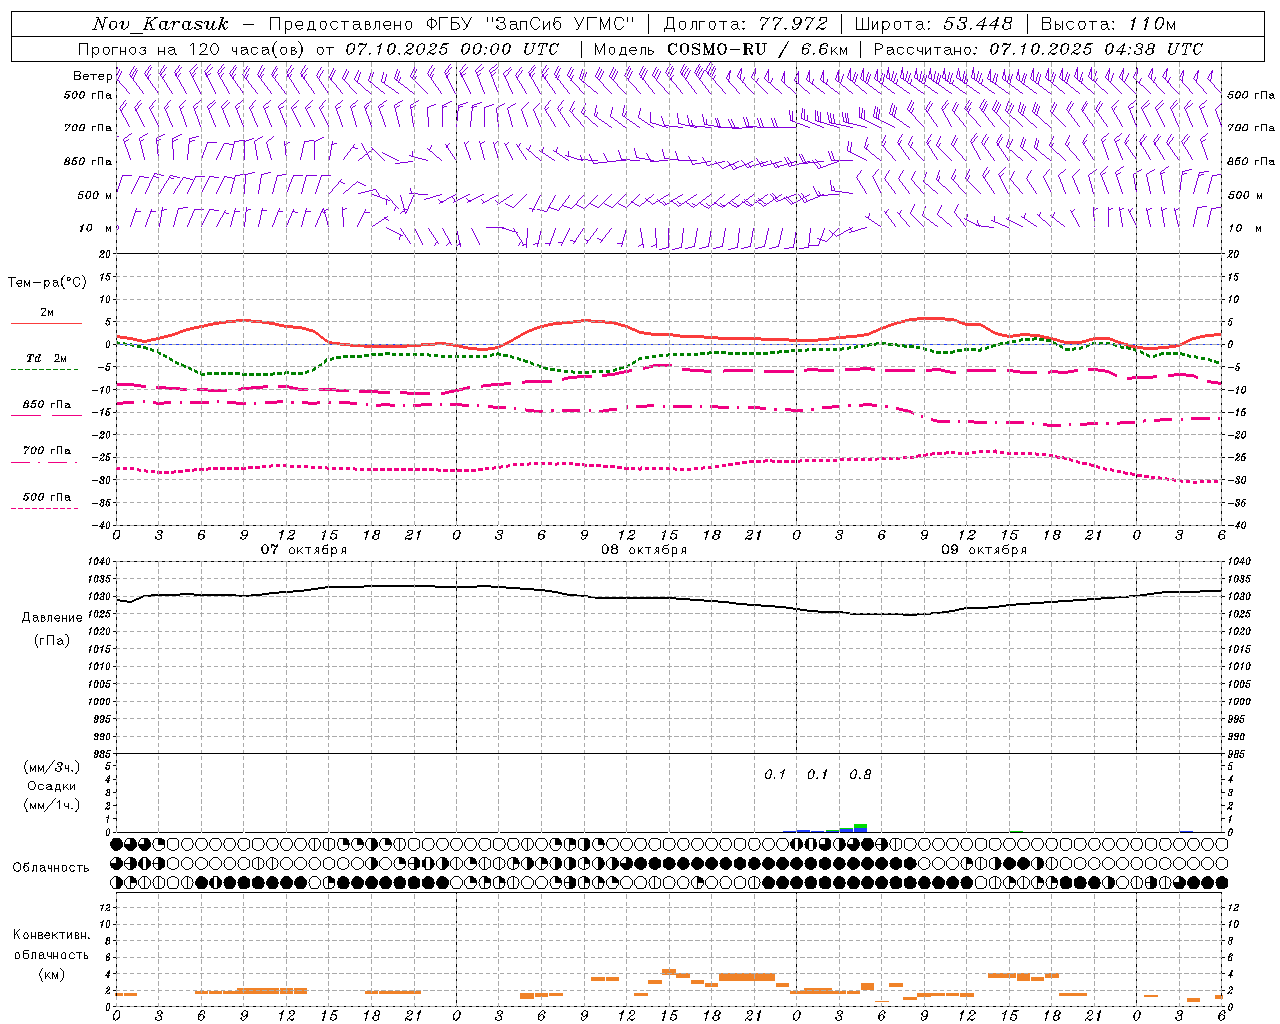
Task: Click the '850 гПа' legend entry in the temperature panel
Action: 47,405
